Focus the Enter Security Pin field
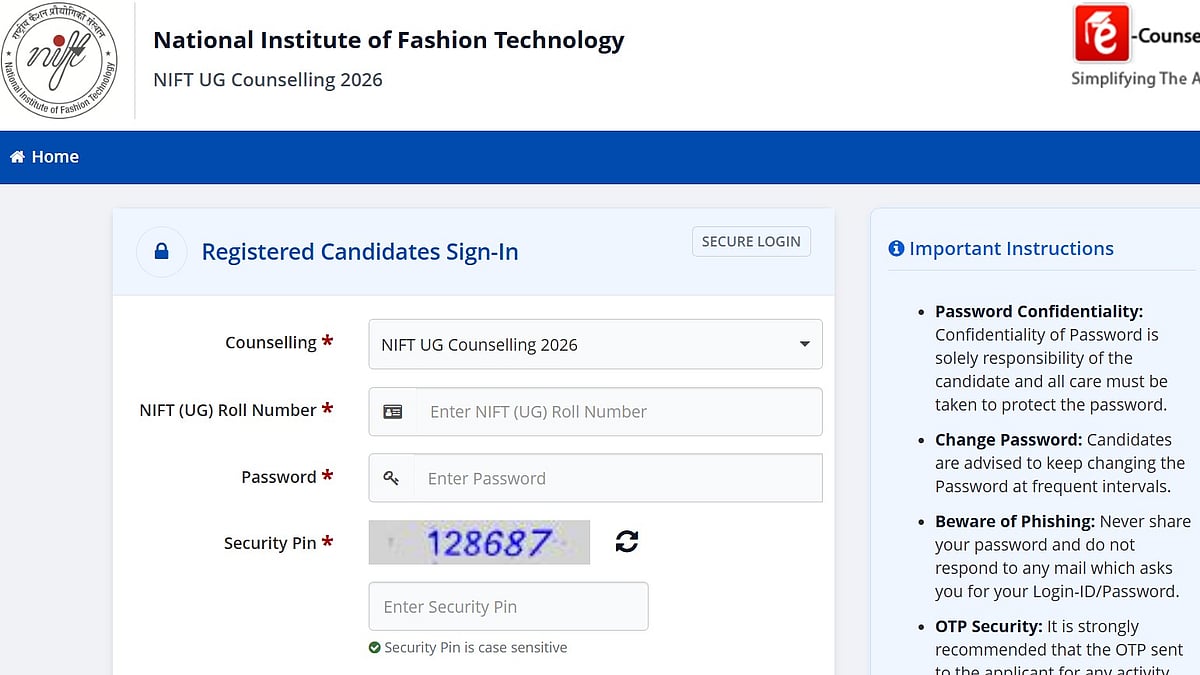This screenshot has width=1200, height=675. [508, 606]
